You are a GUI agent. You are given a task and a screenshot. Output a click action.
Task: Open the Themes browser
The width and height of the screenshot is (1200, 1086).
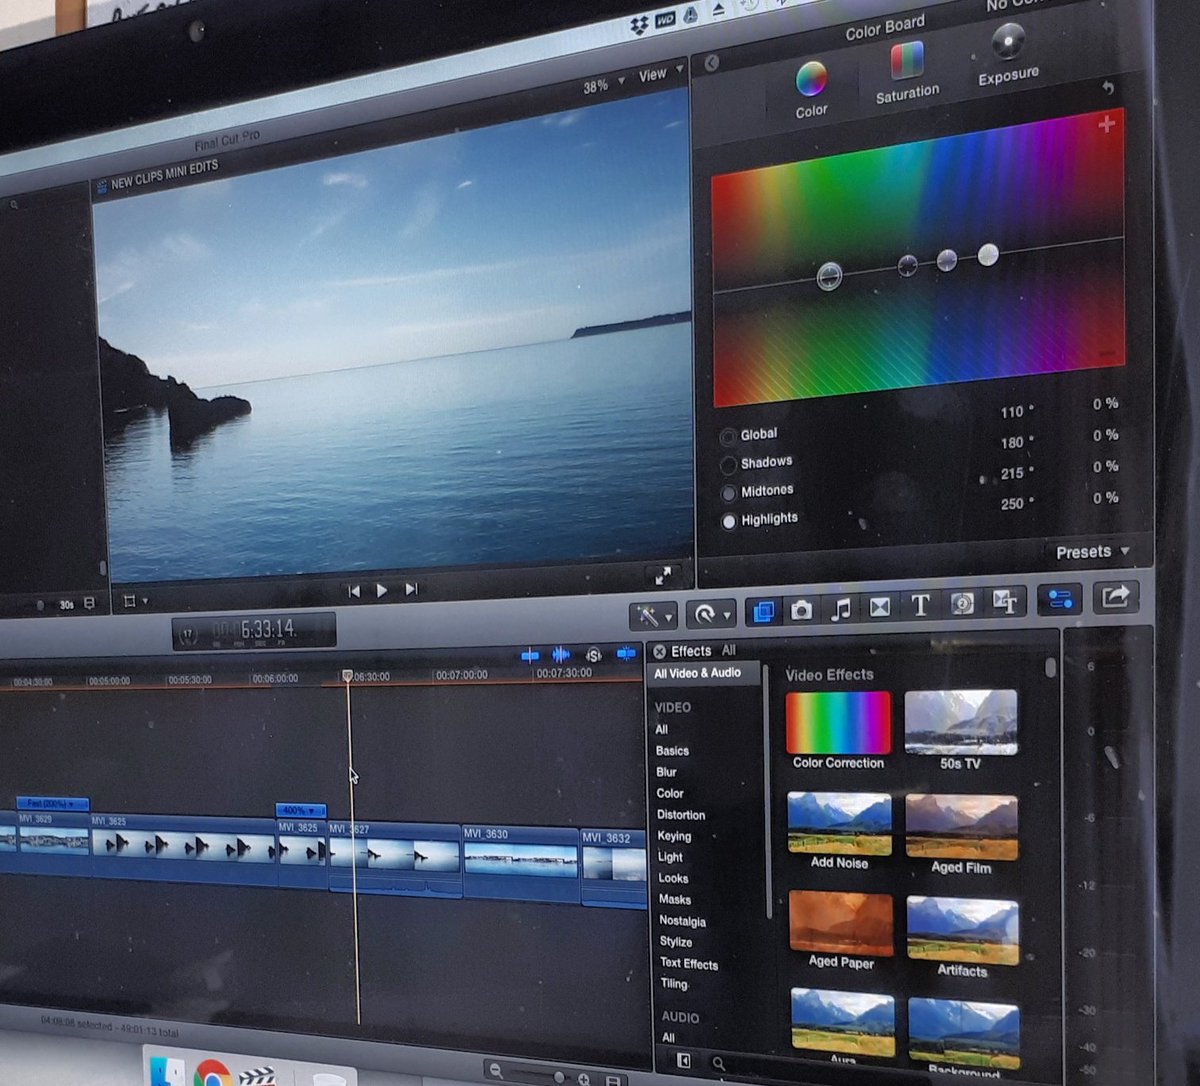[1005, 601]
